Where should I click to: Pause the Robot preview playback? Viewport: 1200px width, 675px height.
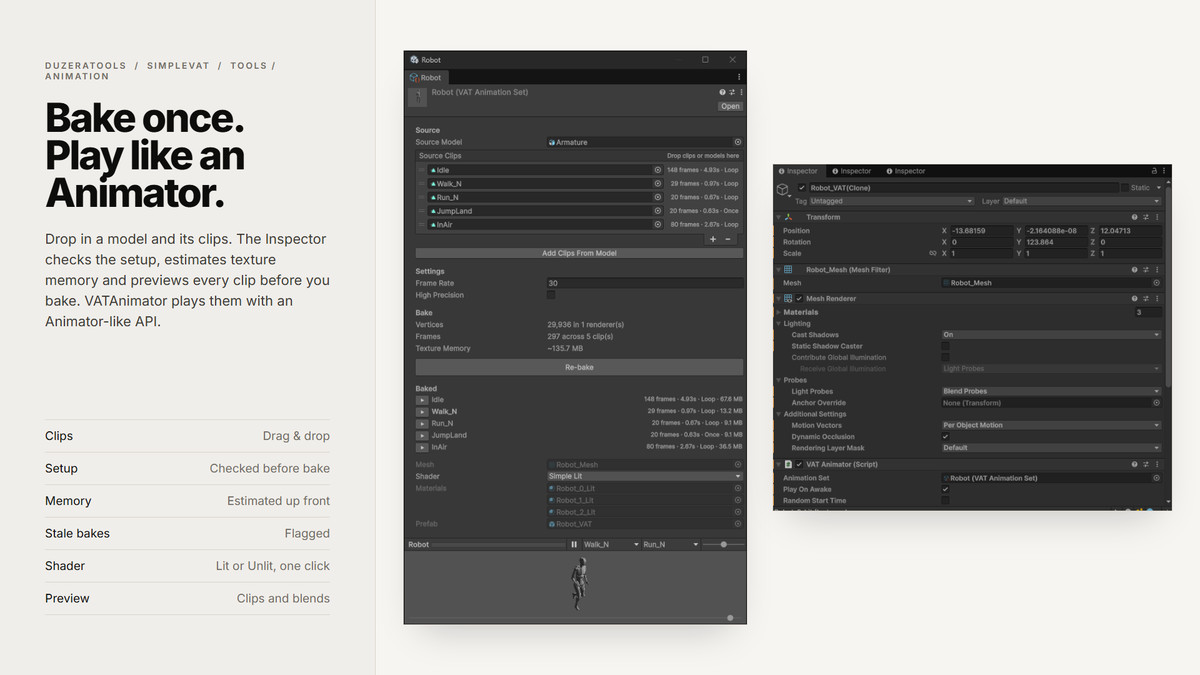tap(574, 544)
